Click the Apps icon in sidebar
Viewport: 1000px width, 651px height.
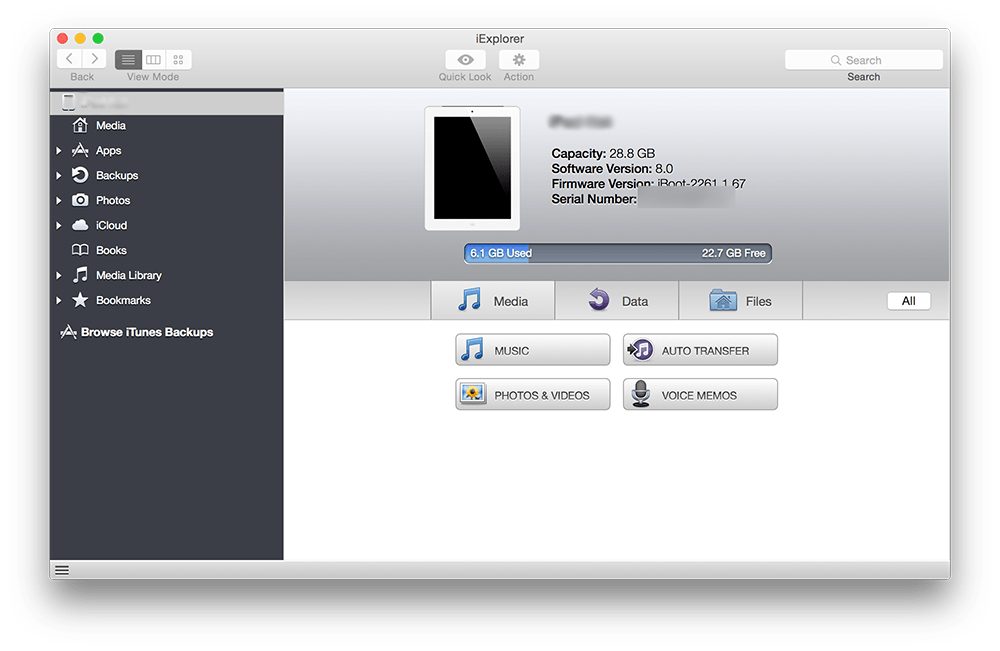[x=80, y=150]
